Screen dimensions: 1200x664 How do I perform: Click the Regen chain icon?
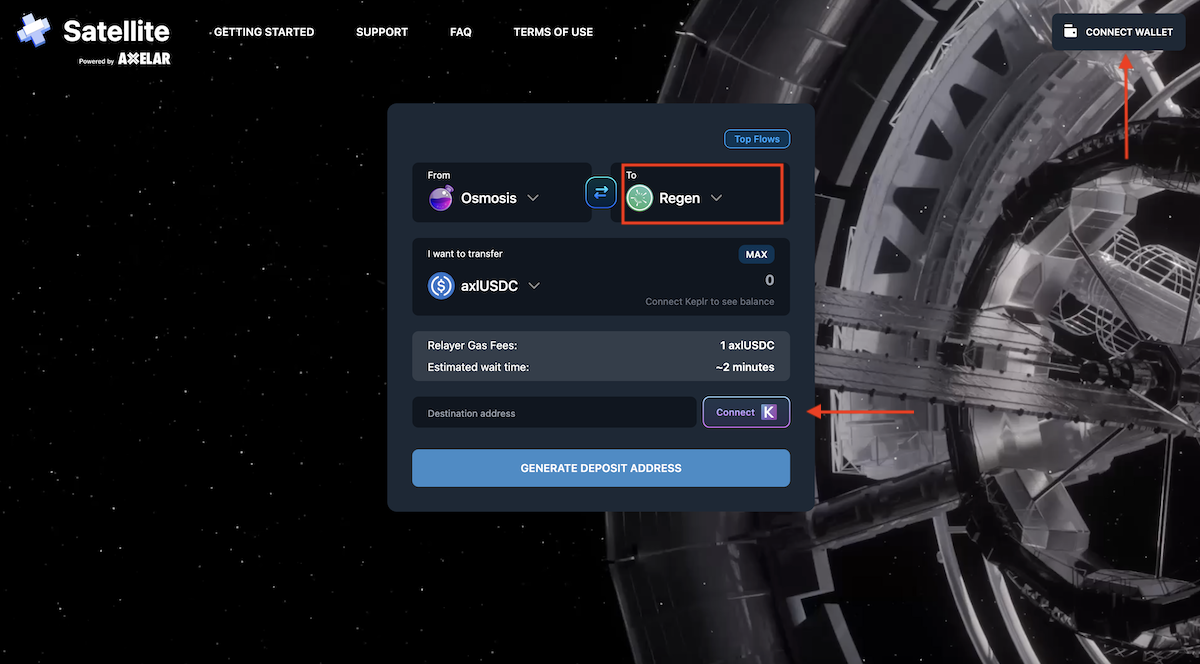point(640,198)
